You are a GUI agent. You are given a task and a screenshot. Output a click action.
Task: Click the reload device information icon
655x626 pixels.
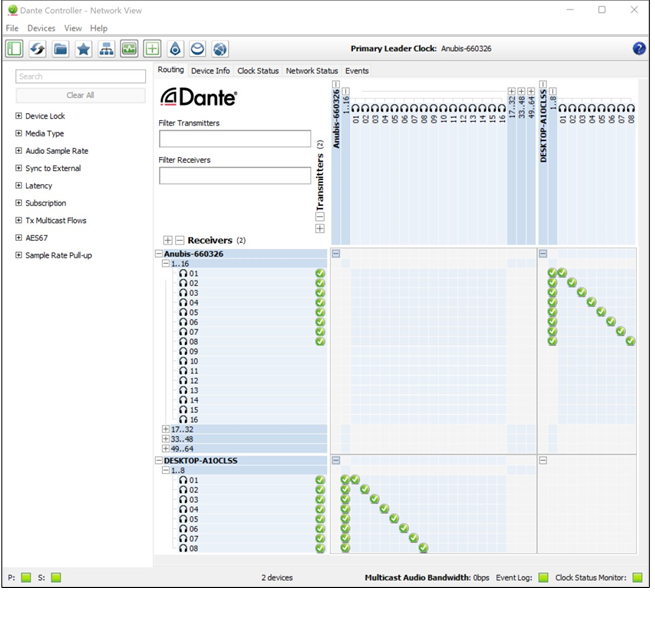(38, 49)
